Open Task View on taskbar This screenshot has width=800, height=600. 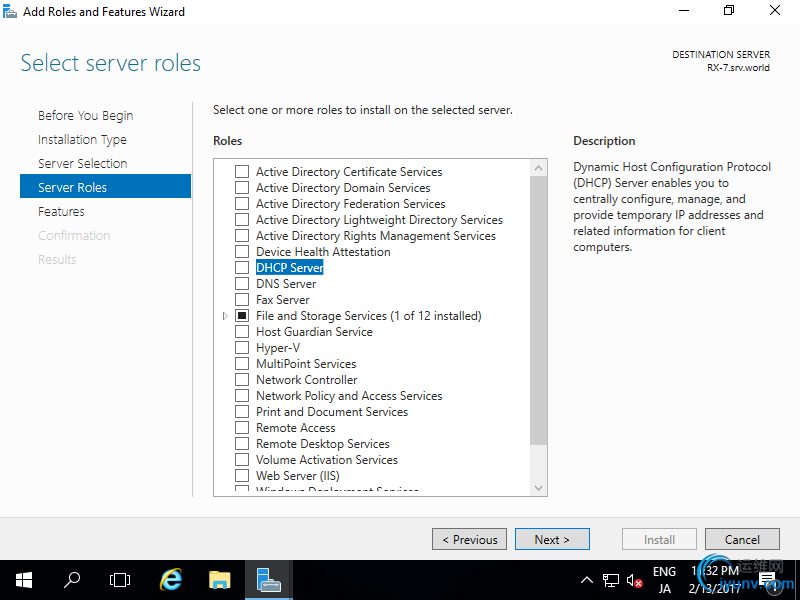[x=120, y=580]
